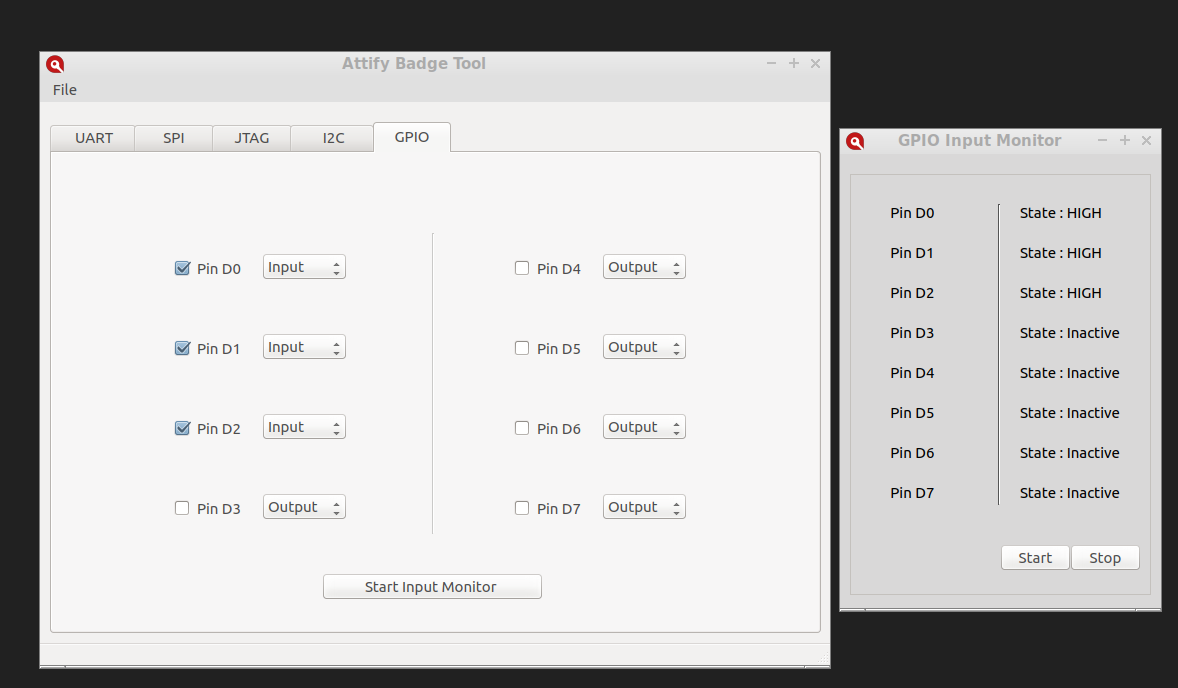1178x688 pixels.
Task: Check the Pin D5 checkbox
Action: (521, 348)
